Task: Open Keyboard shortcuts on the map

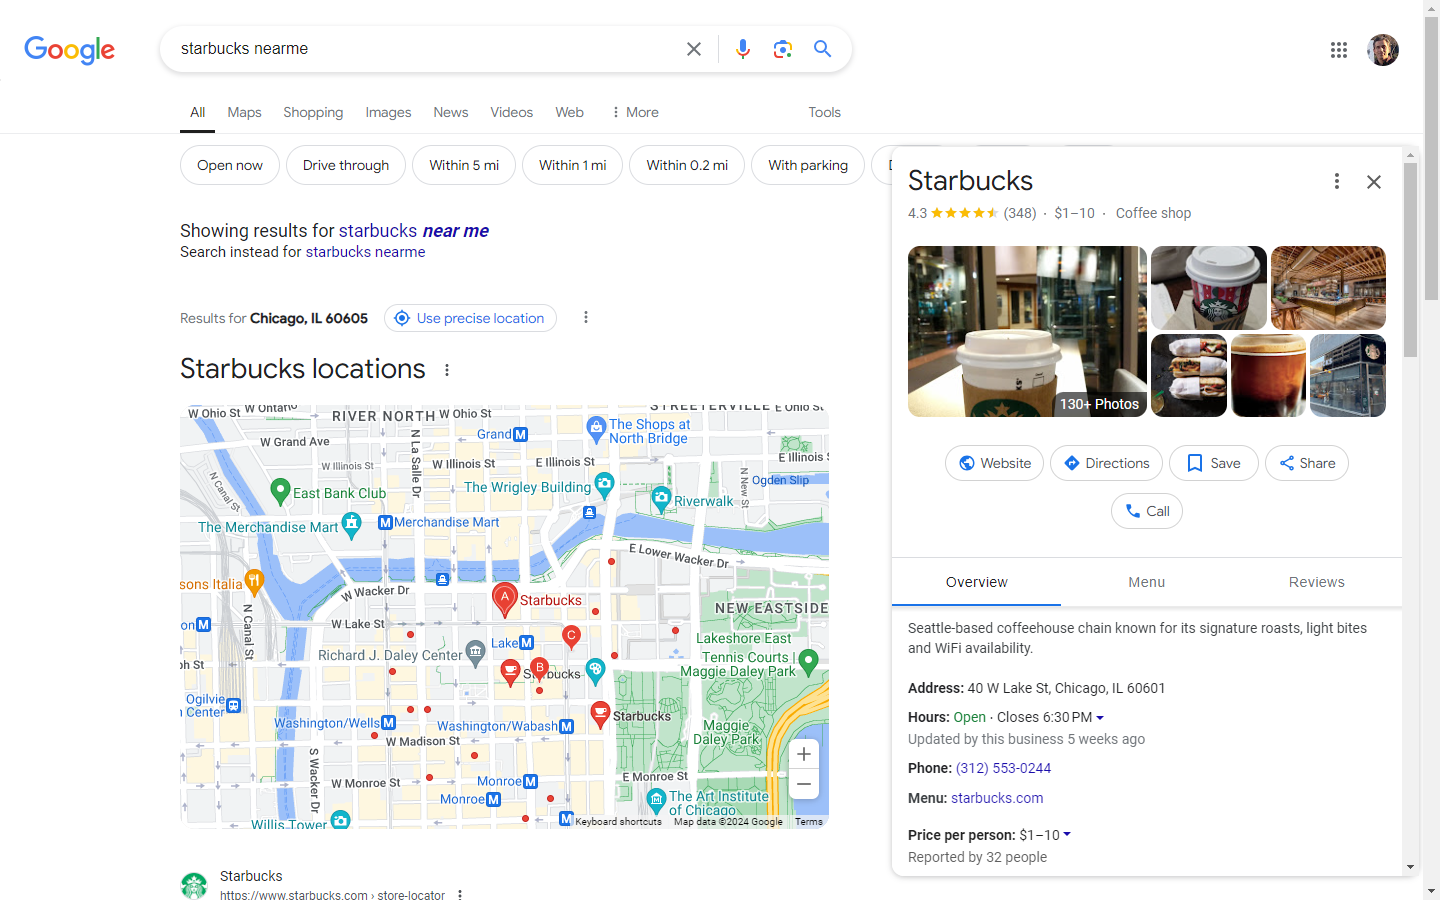Action: [x=618, y=822]
